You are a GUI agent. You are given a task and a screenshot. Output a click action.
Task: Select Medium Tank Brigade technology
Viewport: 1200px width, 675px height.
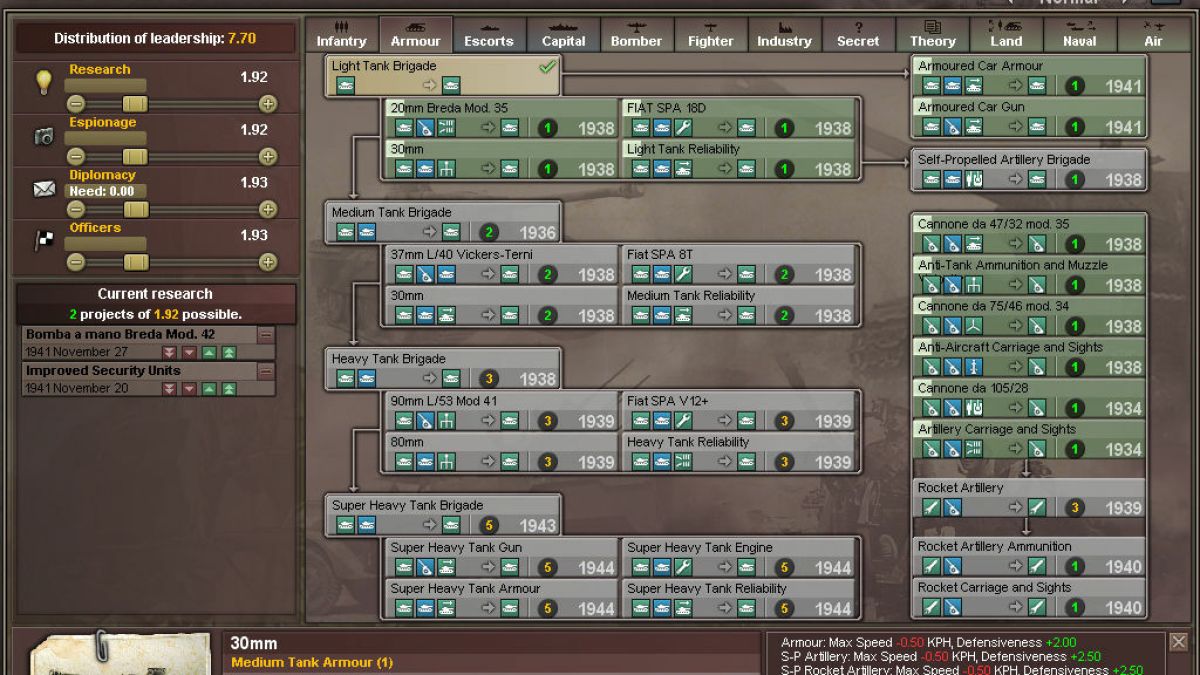[x=443, y=222]
